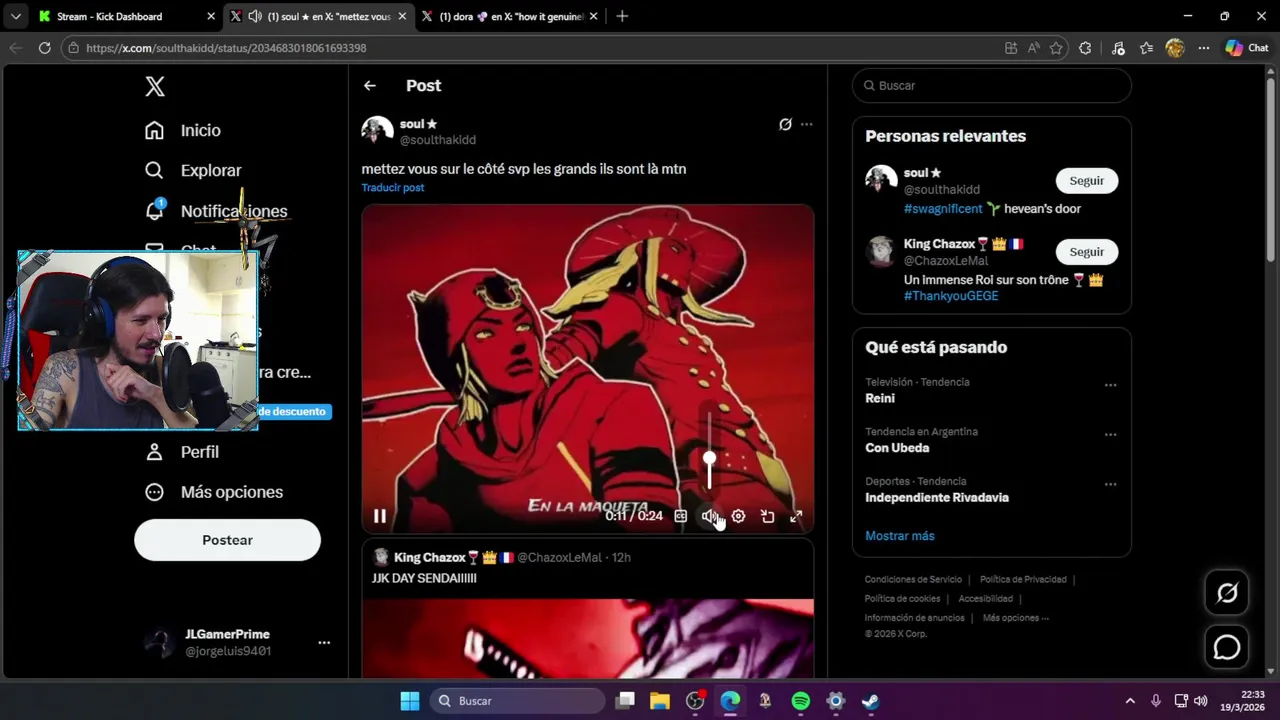Follow soul with Seguir button

(1087, 181)
